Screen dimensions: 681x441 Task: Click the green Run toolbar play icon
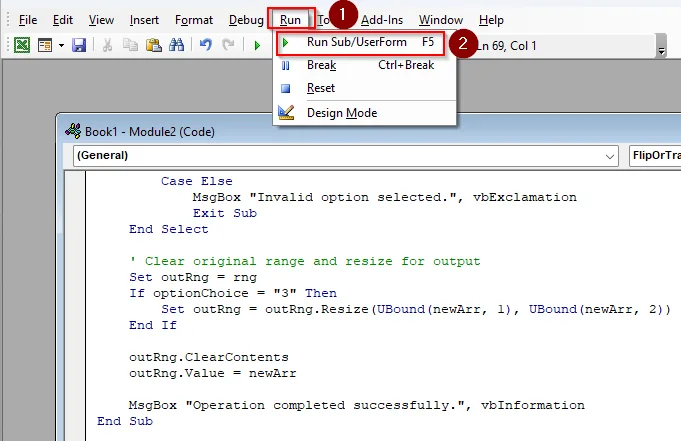[x=257, y=45]
